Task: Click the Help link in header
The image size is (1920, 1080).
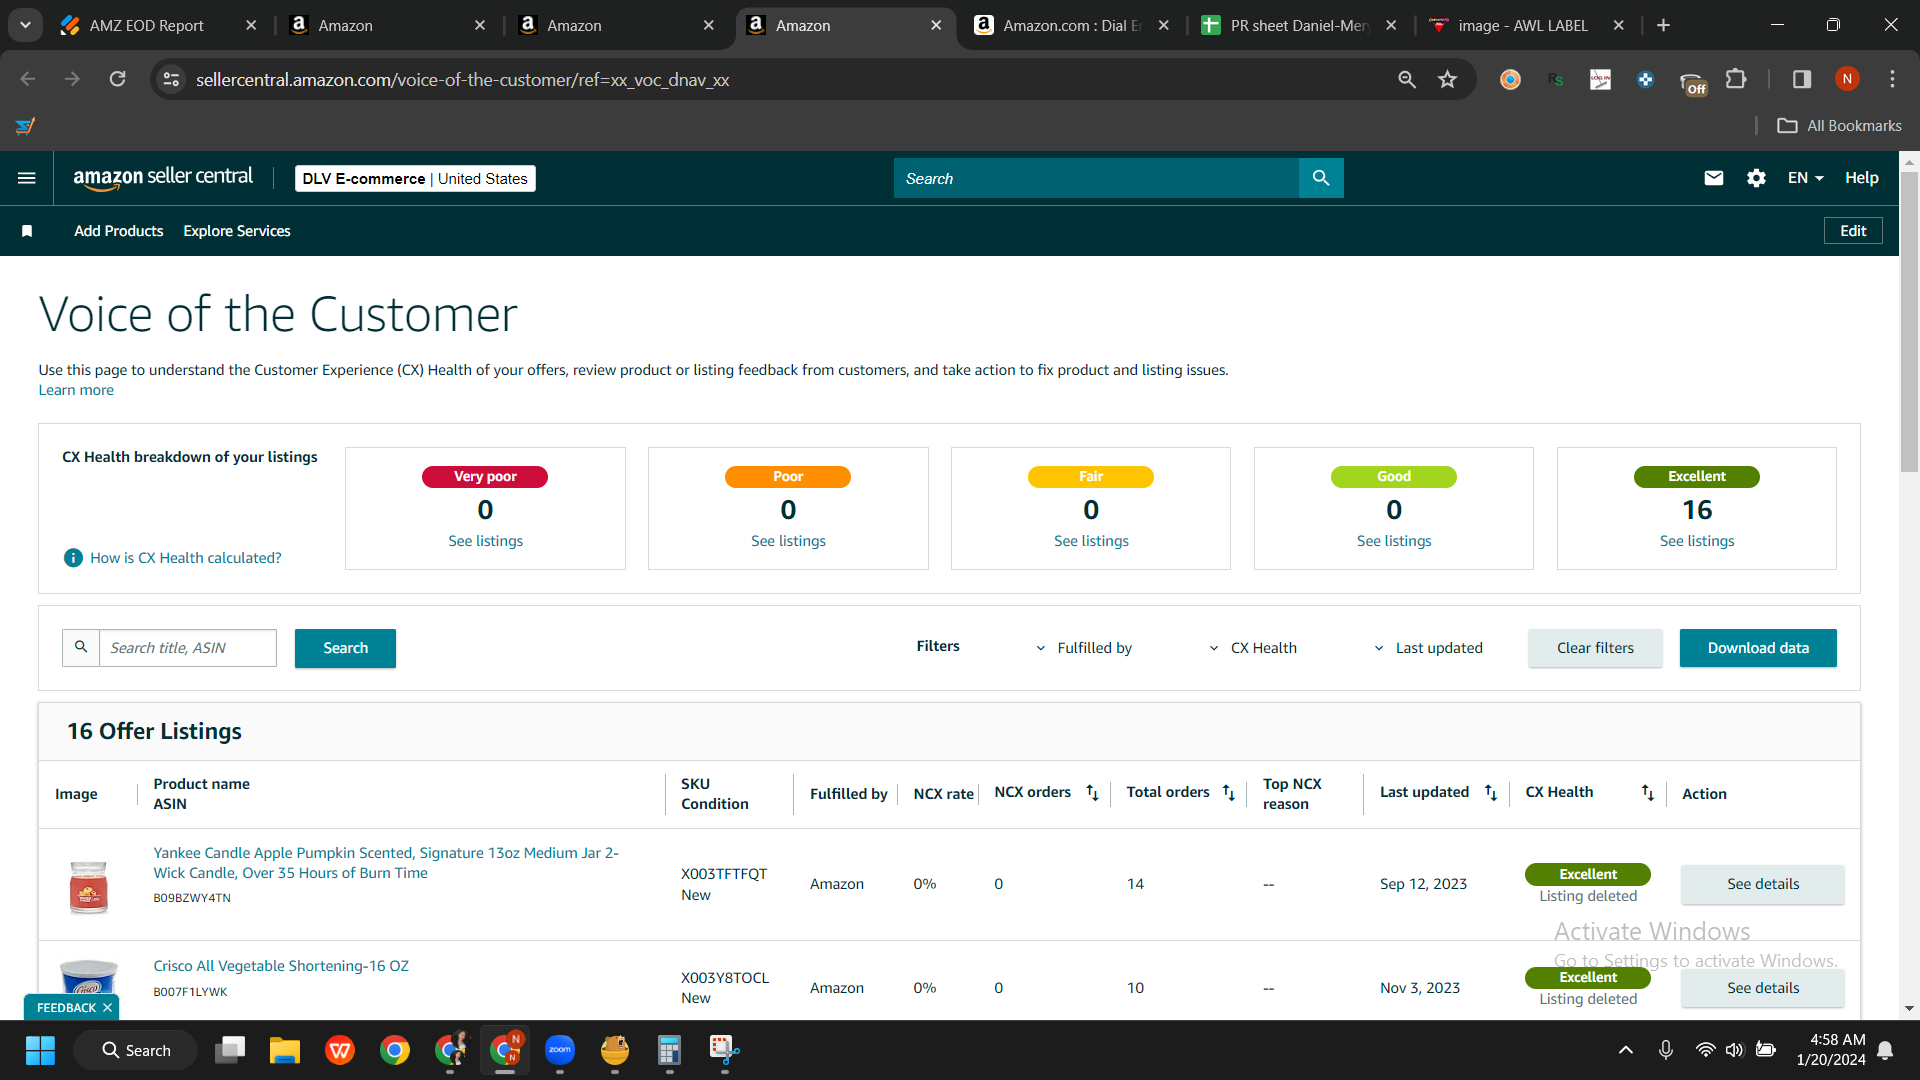Action: coord(1861,178)
